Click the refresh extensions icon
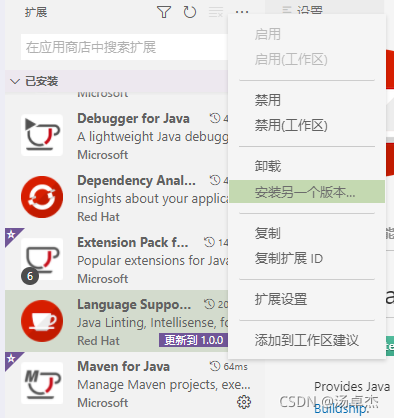 coord(190,12)
